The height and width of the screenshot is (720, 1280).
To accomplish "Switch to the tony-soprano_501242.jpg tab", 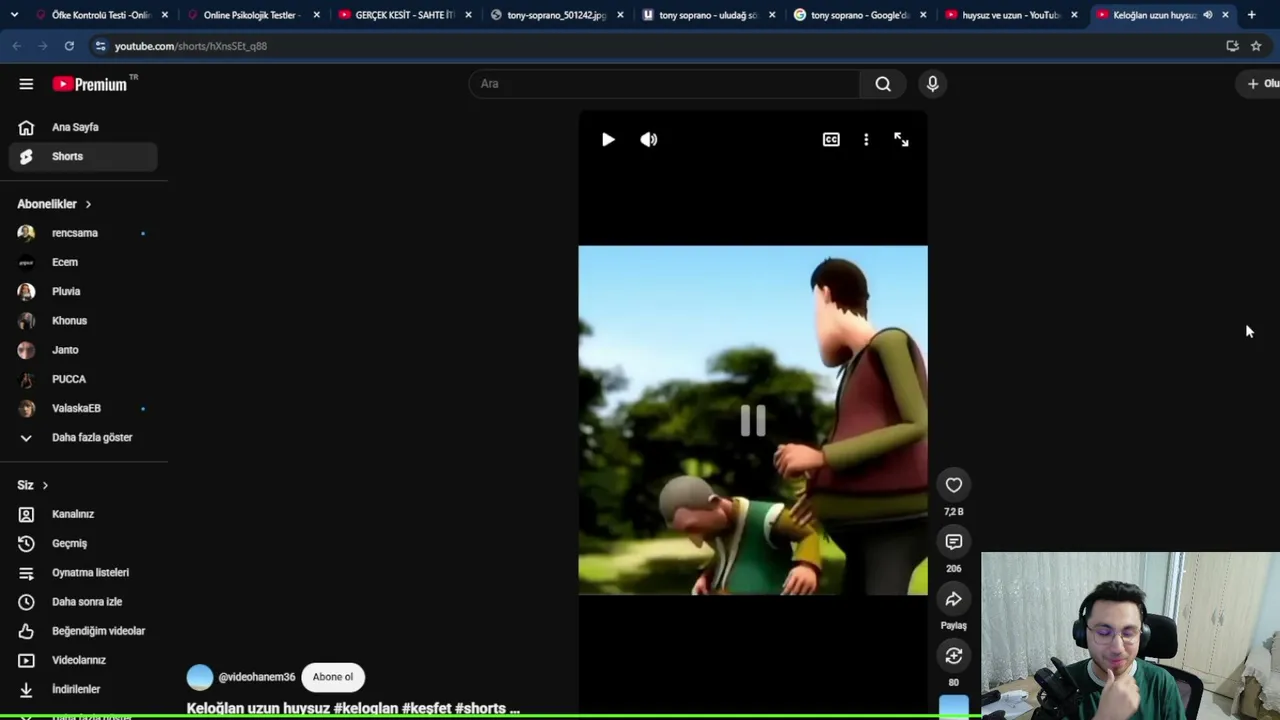I will coord(556,15).
